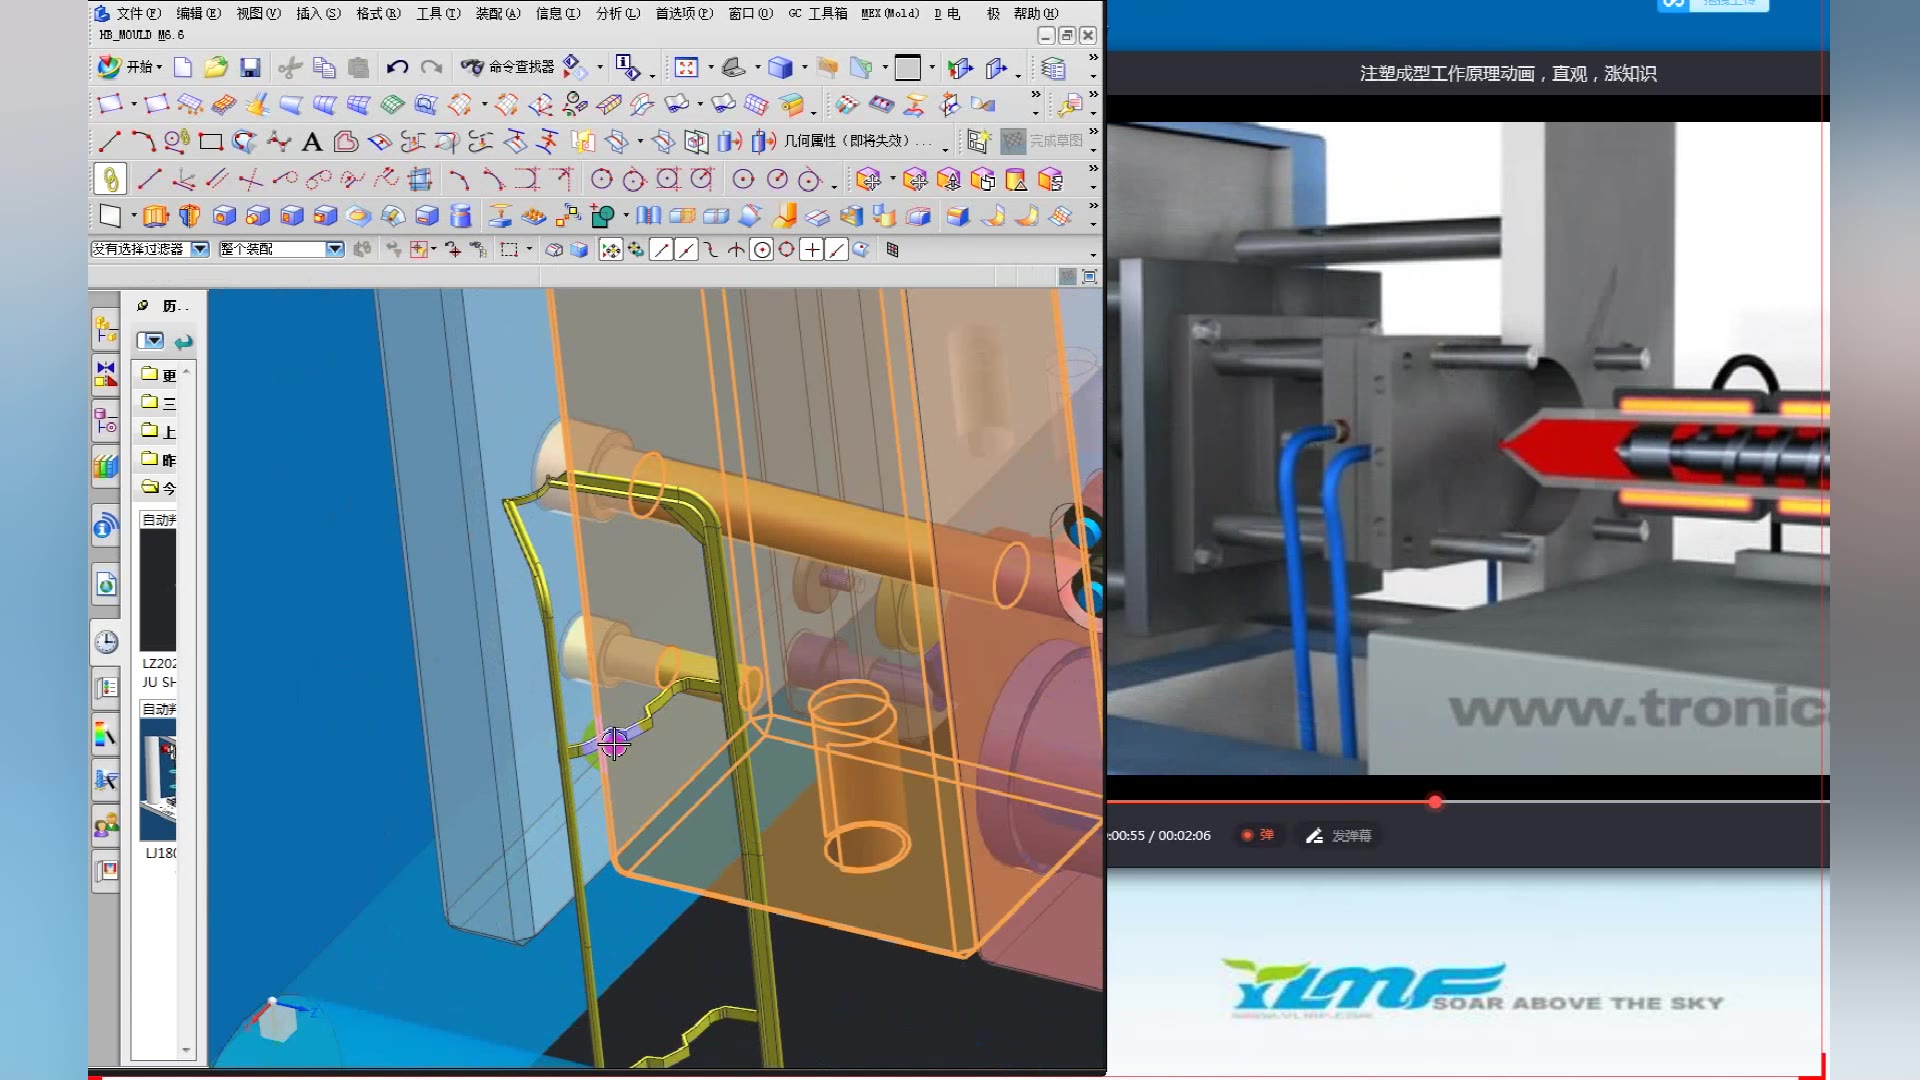Expand the 整个装配 scope dropdown
Image resolution: width=1920 pixels, height=1080 pixels.
[335, 249]
